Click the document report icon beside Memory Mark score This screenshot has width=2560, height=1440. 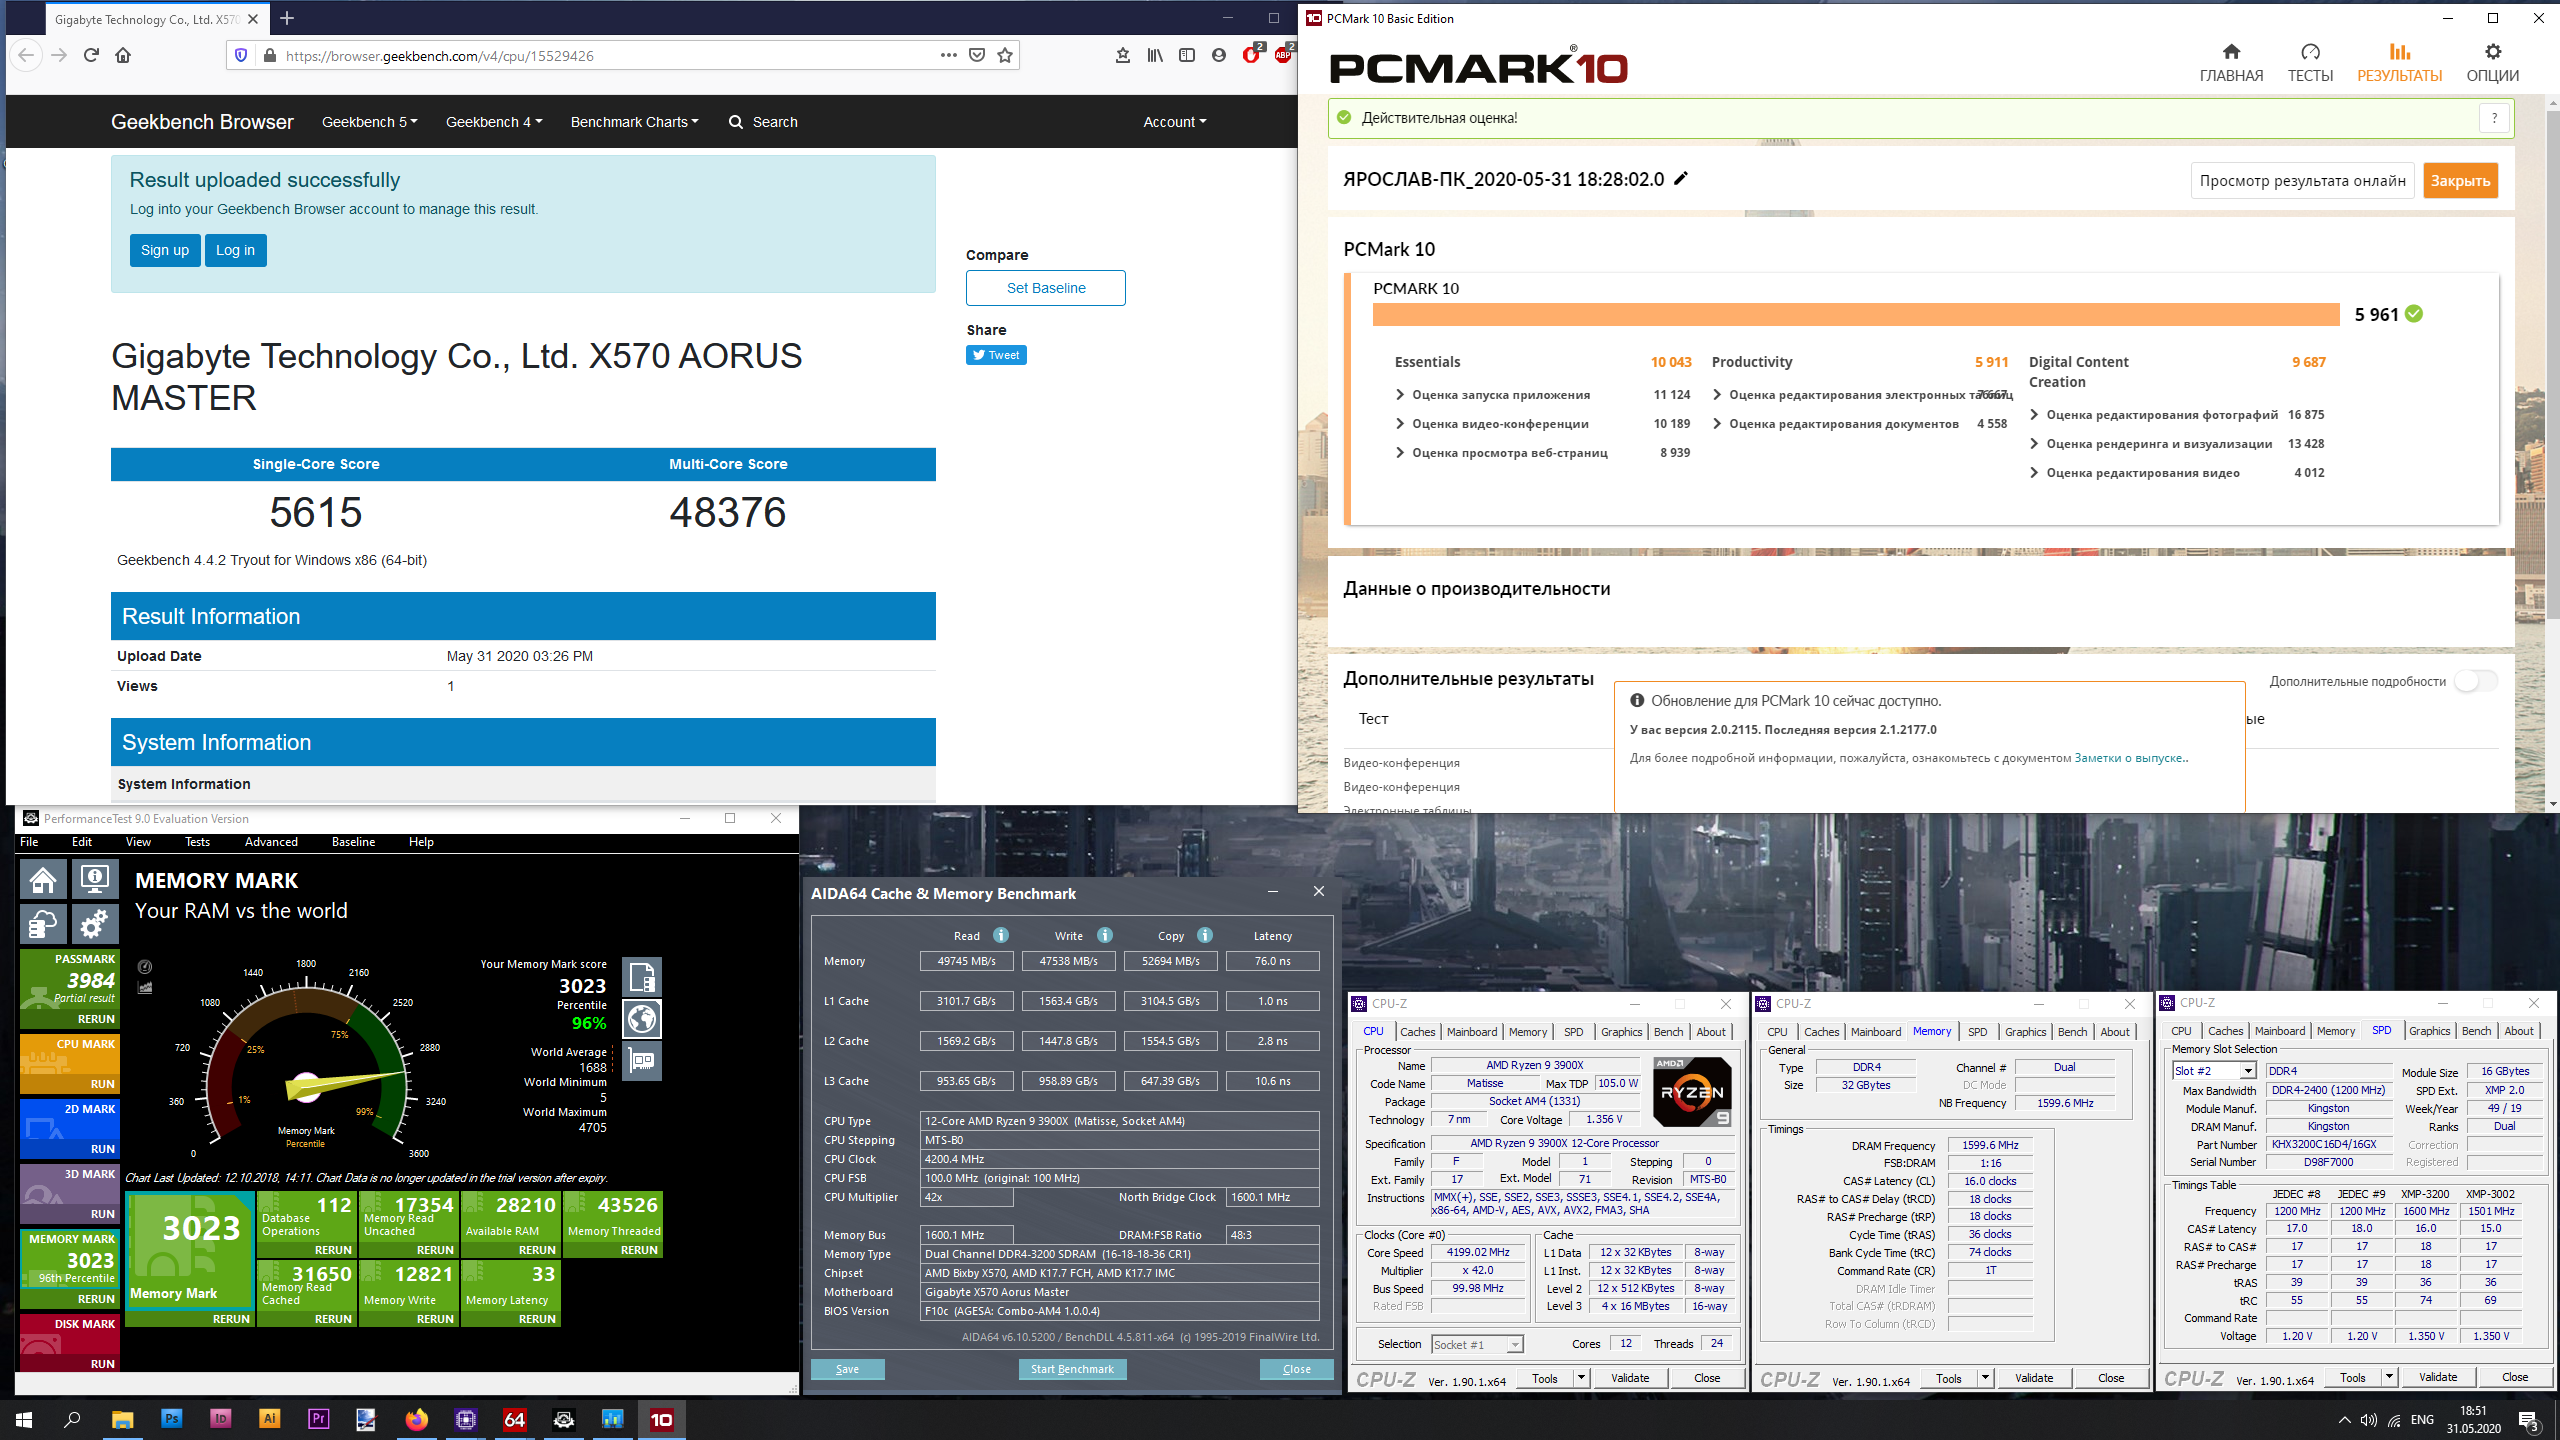pyautogui.click(x=642, y=977)
